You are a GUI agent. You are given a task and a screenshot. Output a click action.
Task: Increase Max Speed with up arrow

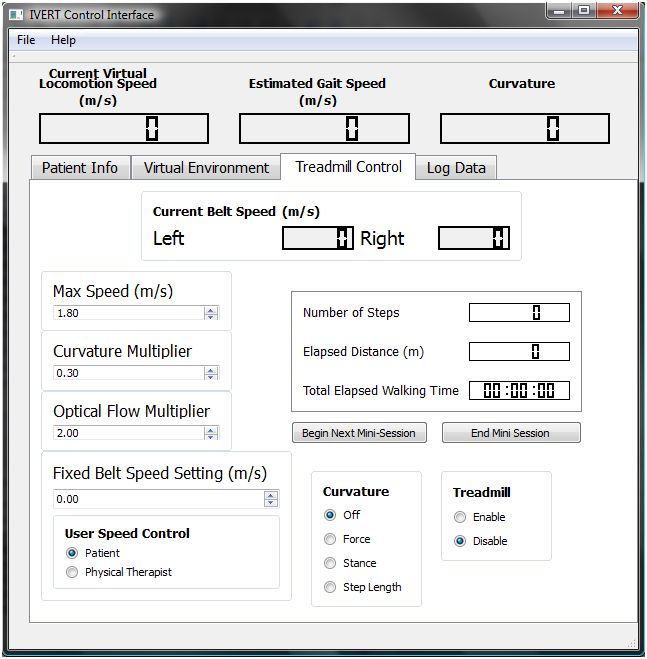[211, 309]
